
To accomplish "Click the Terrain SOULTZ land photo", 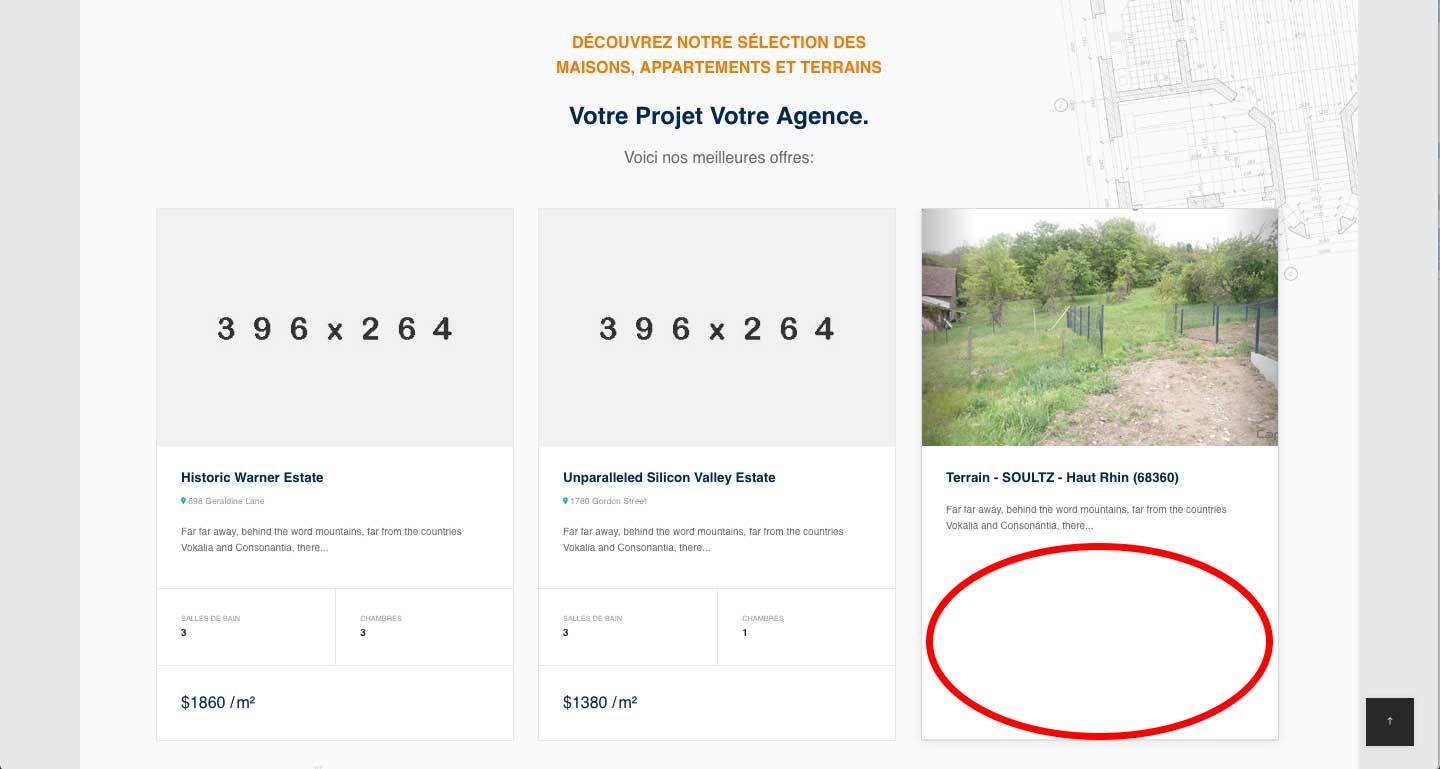I will [1099, 328].
